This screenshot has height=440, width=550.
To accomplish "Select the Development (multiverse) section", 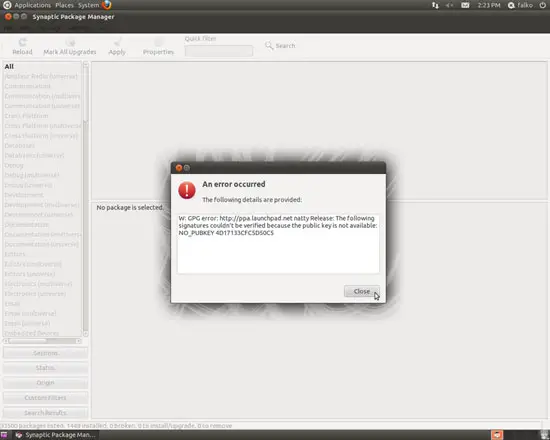I will click(41, 205).
